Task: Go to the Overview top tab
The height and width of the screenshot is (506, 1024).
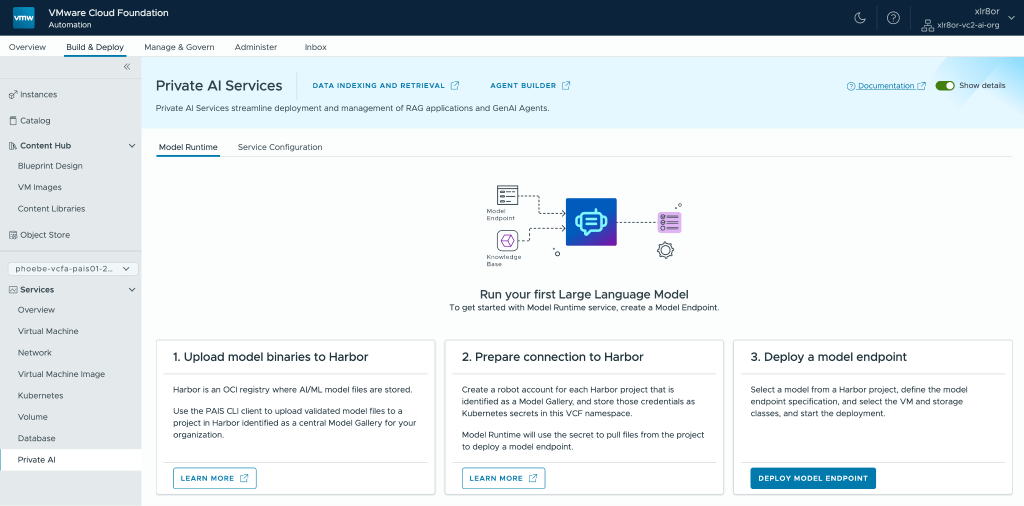Action: (27, 47)
